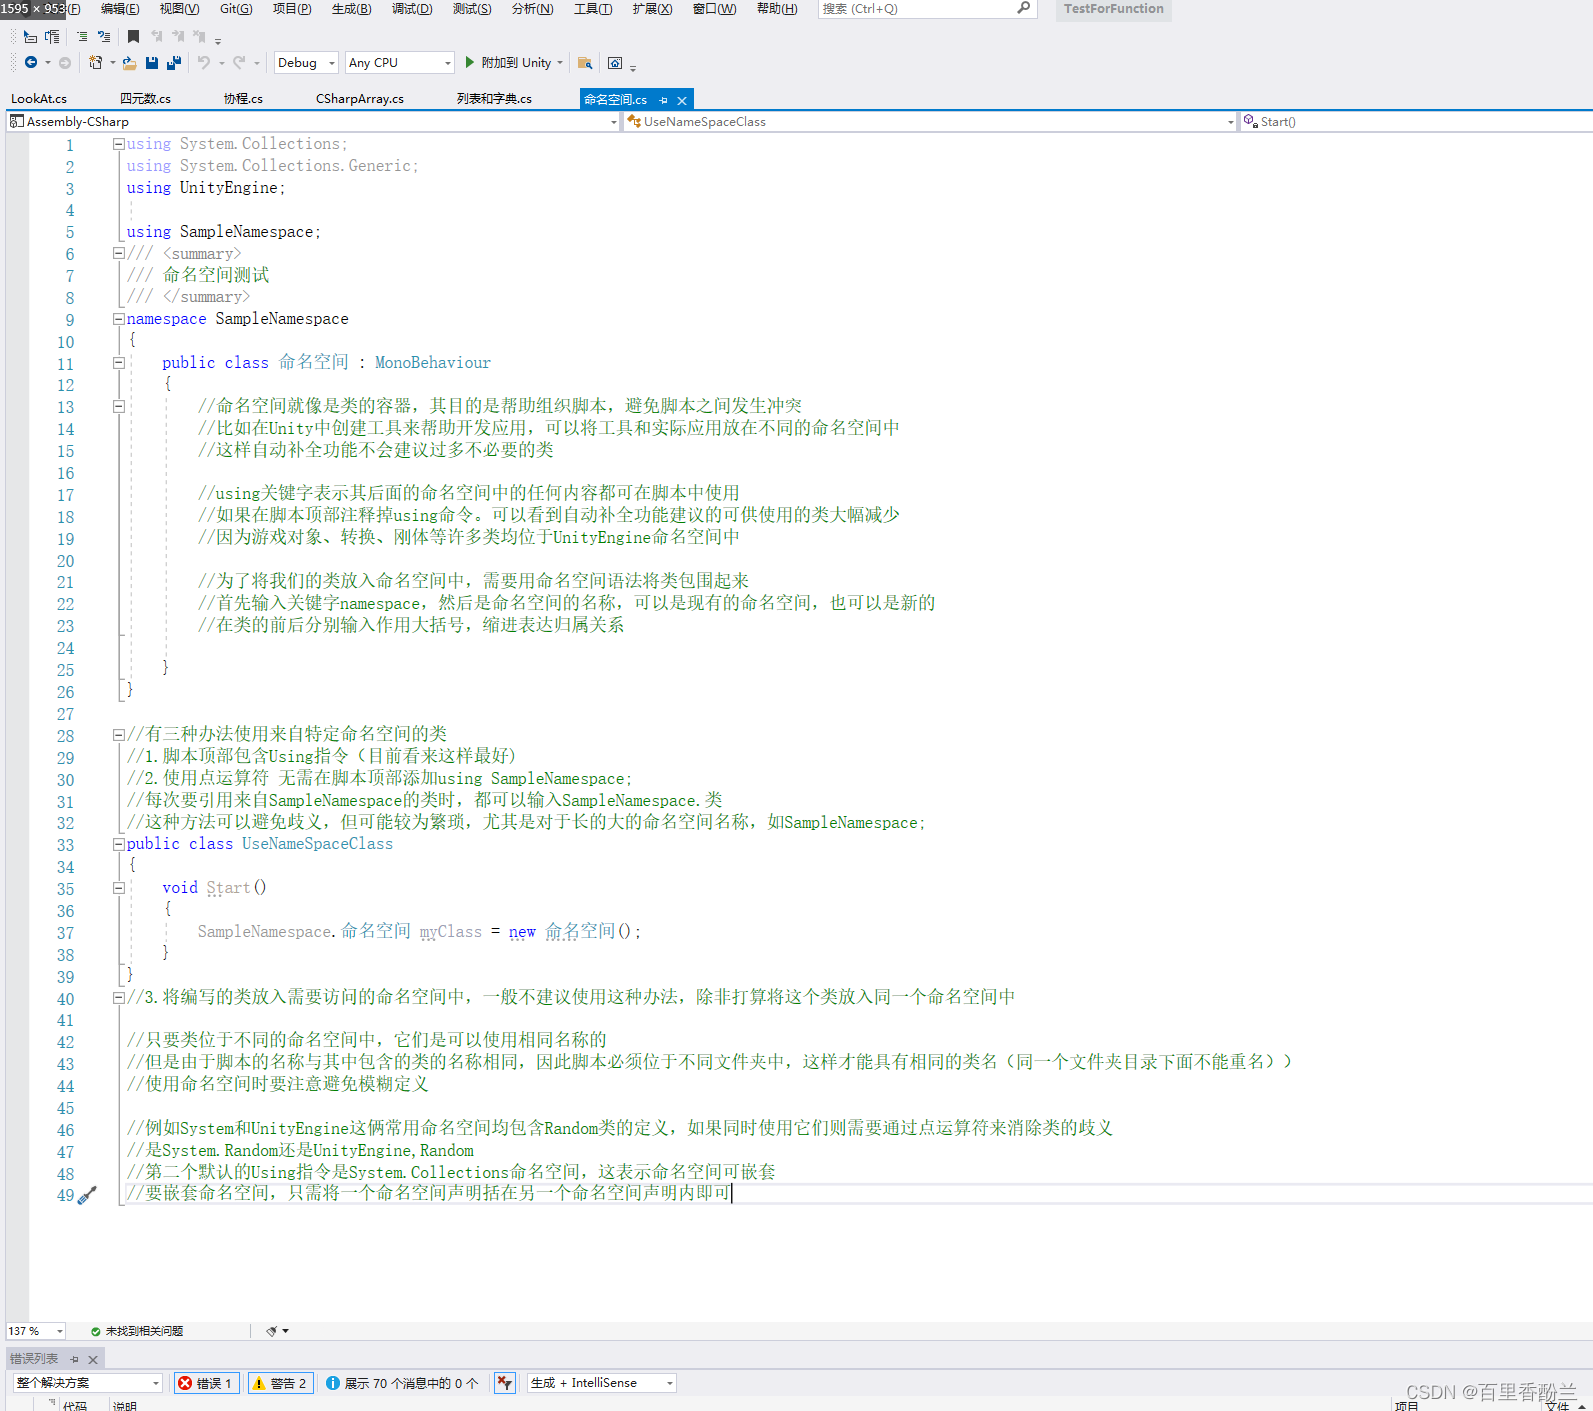Image resolution: width=1593 pixels, height=1411 pixels.
Task: Toggle the 警告 2 warnings filter
Action: click(x=281, y=1383)
